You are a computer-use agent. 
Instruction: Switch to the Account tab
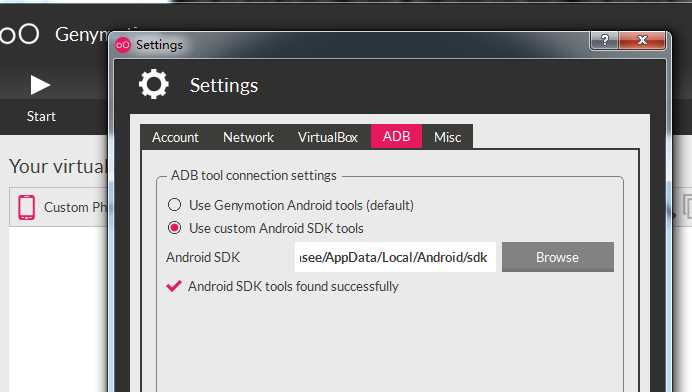pos(175,137)
